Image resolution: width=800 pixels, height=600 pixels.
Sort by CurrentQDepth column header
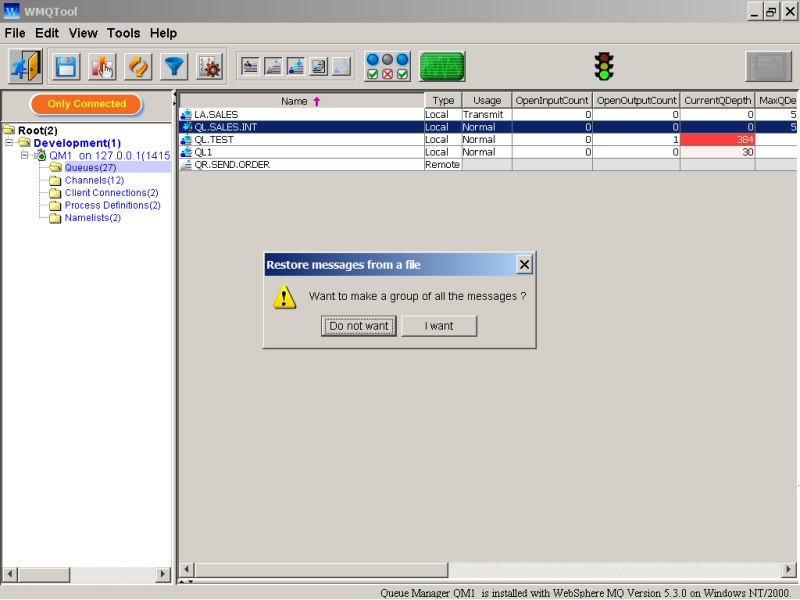click(x=717, y=101)
